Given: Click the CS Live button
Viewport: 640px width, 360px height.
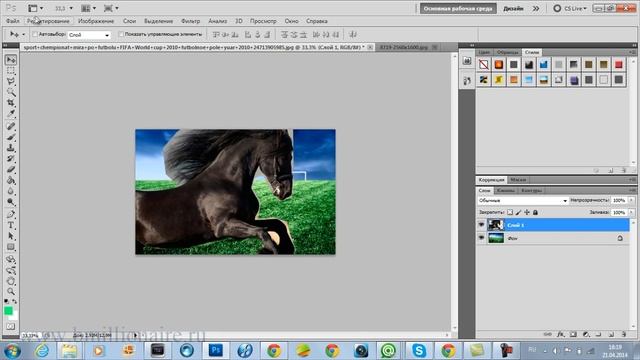Looking at the screenshot, I should (570, 8).
